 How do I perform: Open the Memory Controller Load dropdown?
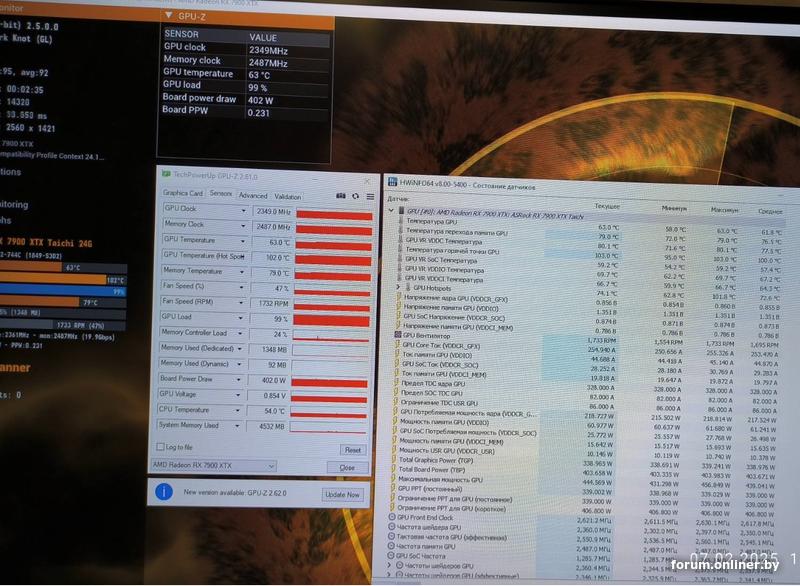pos(240,333)
